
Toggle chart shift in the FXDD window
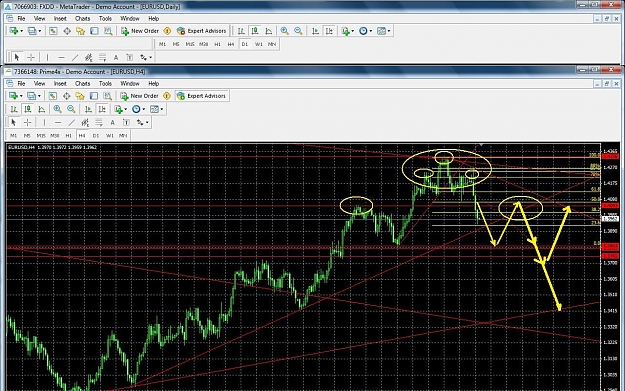coord(329,31)
